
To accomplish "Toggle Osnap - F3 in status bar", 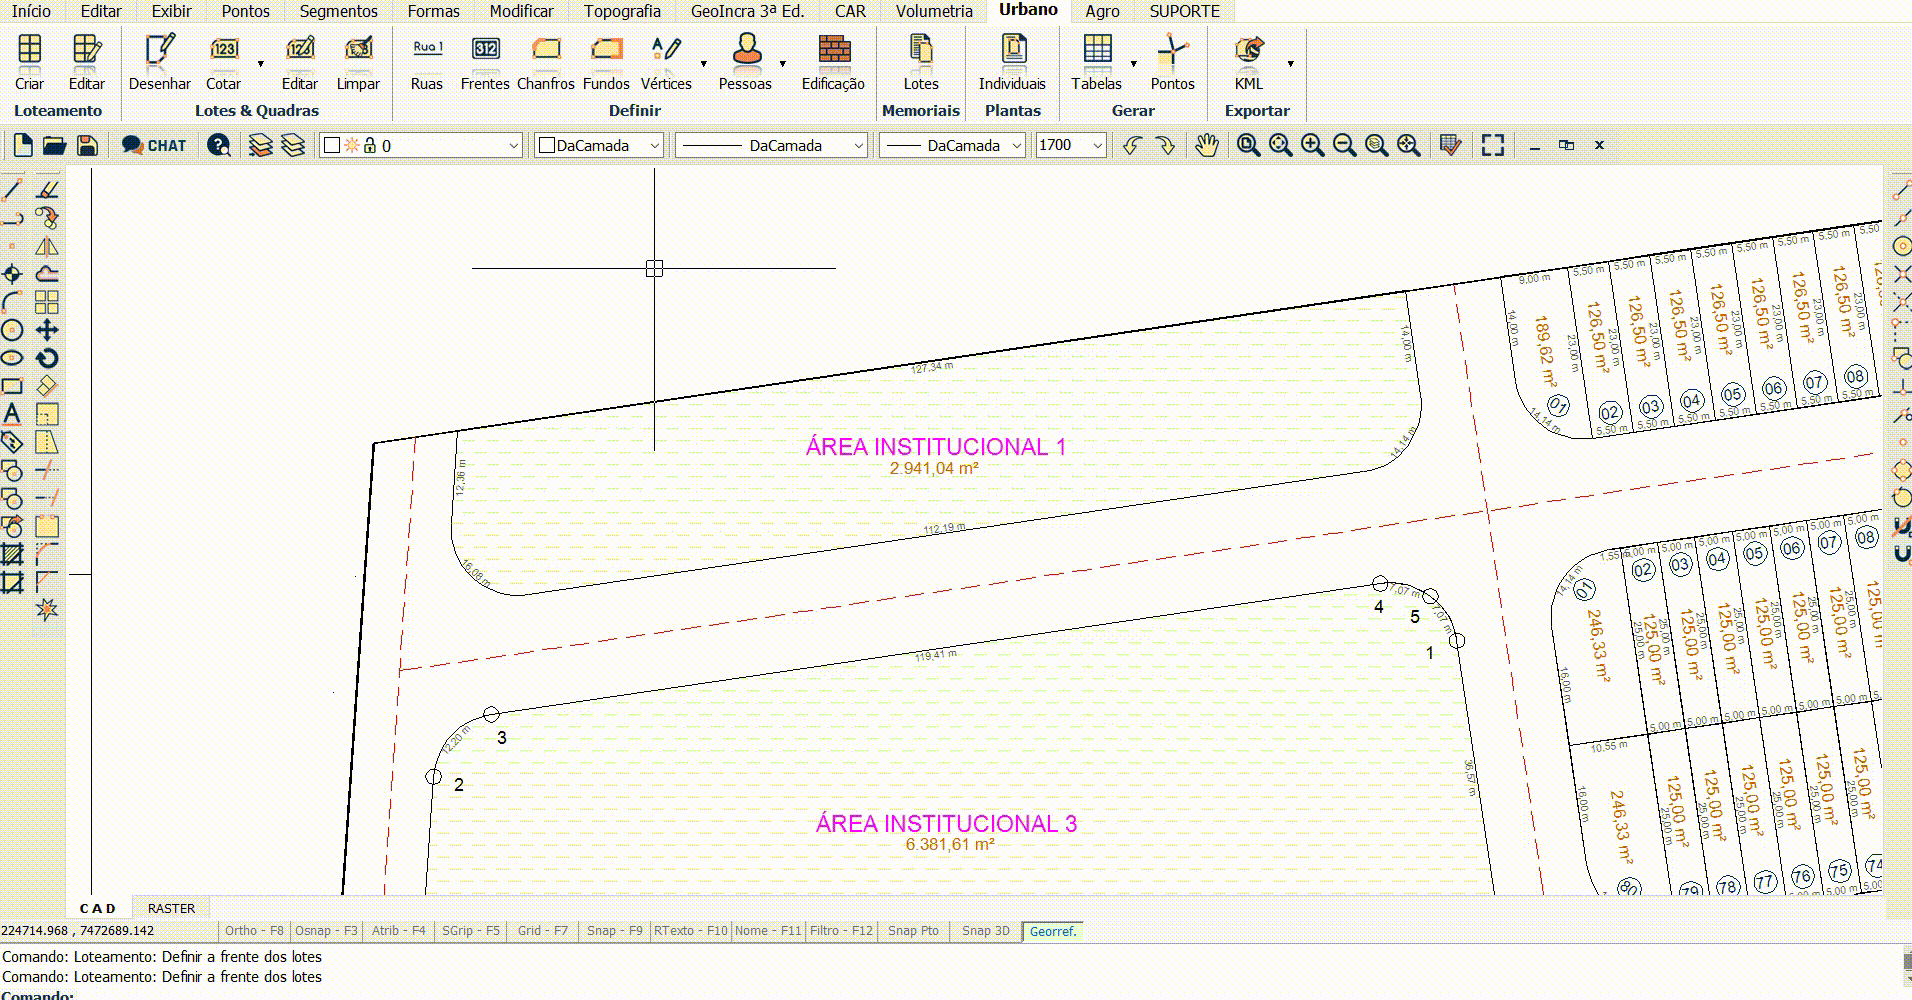I will click(x=326, y=931).
